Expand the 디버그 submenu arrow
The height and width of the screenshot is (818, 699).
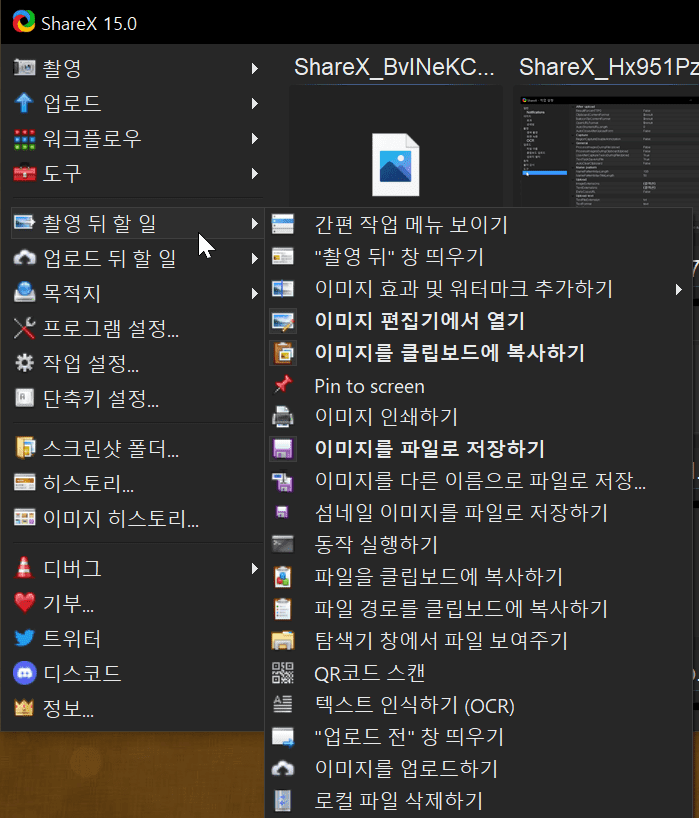point(255,568)
